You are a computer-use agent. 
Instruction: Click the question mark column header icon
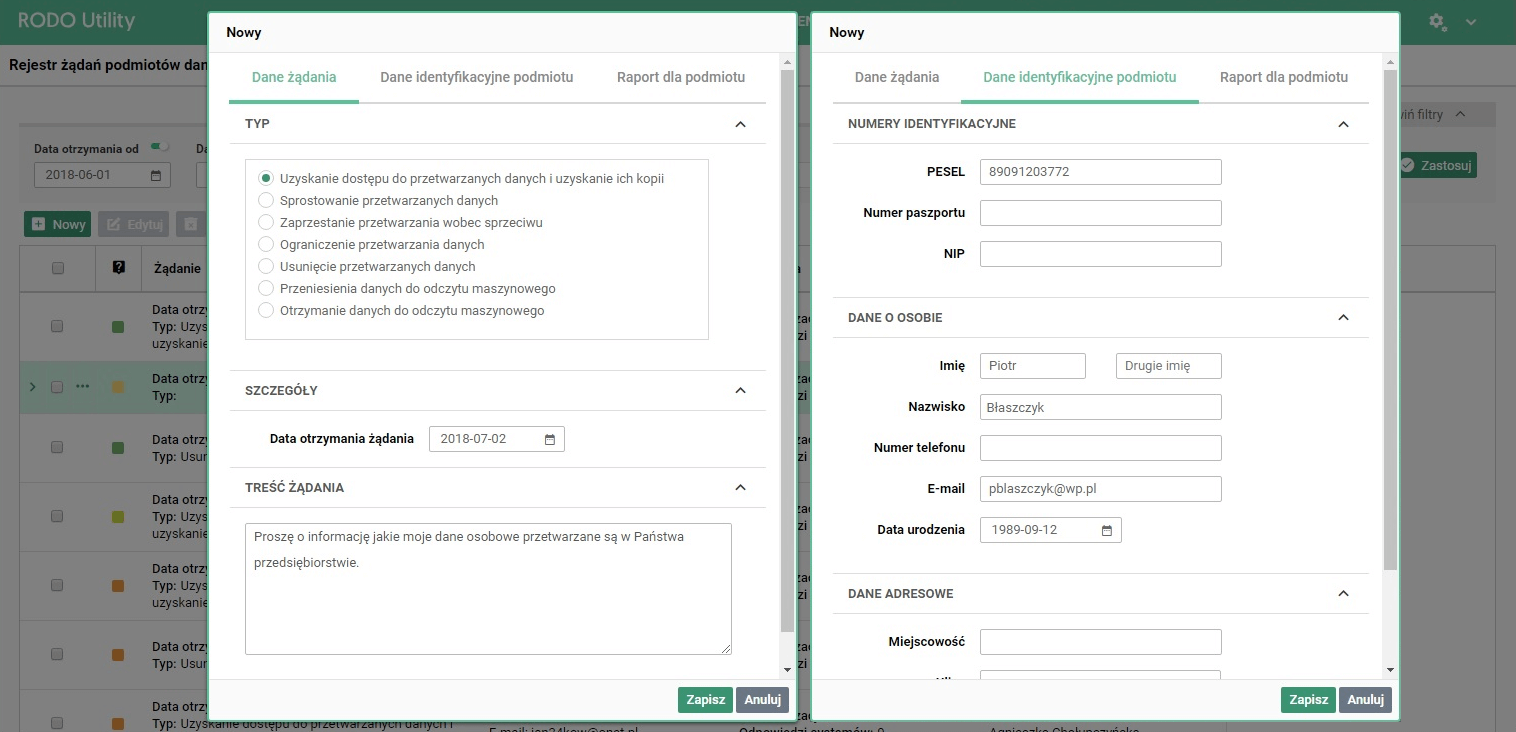point(118,267)
